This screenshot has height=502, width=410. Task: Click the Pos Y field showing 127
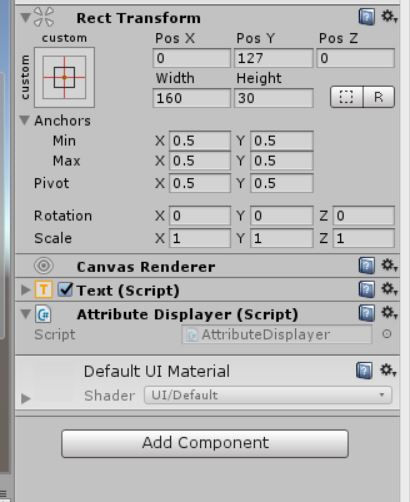tap(273, 58)
